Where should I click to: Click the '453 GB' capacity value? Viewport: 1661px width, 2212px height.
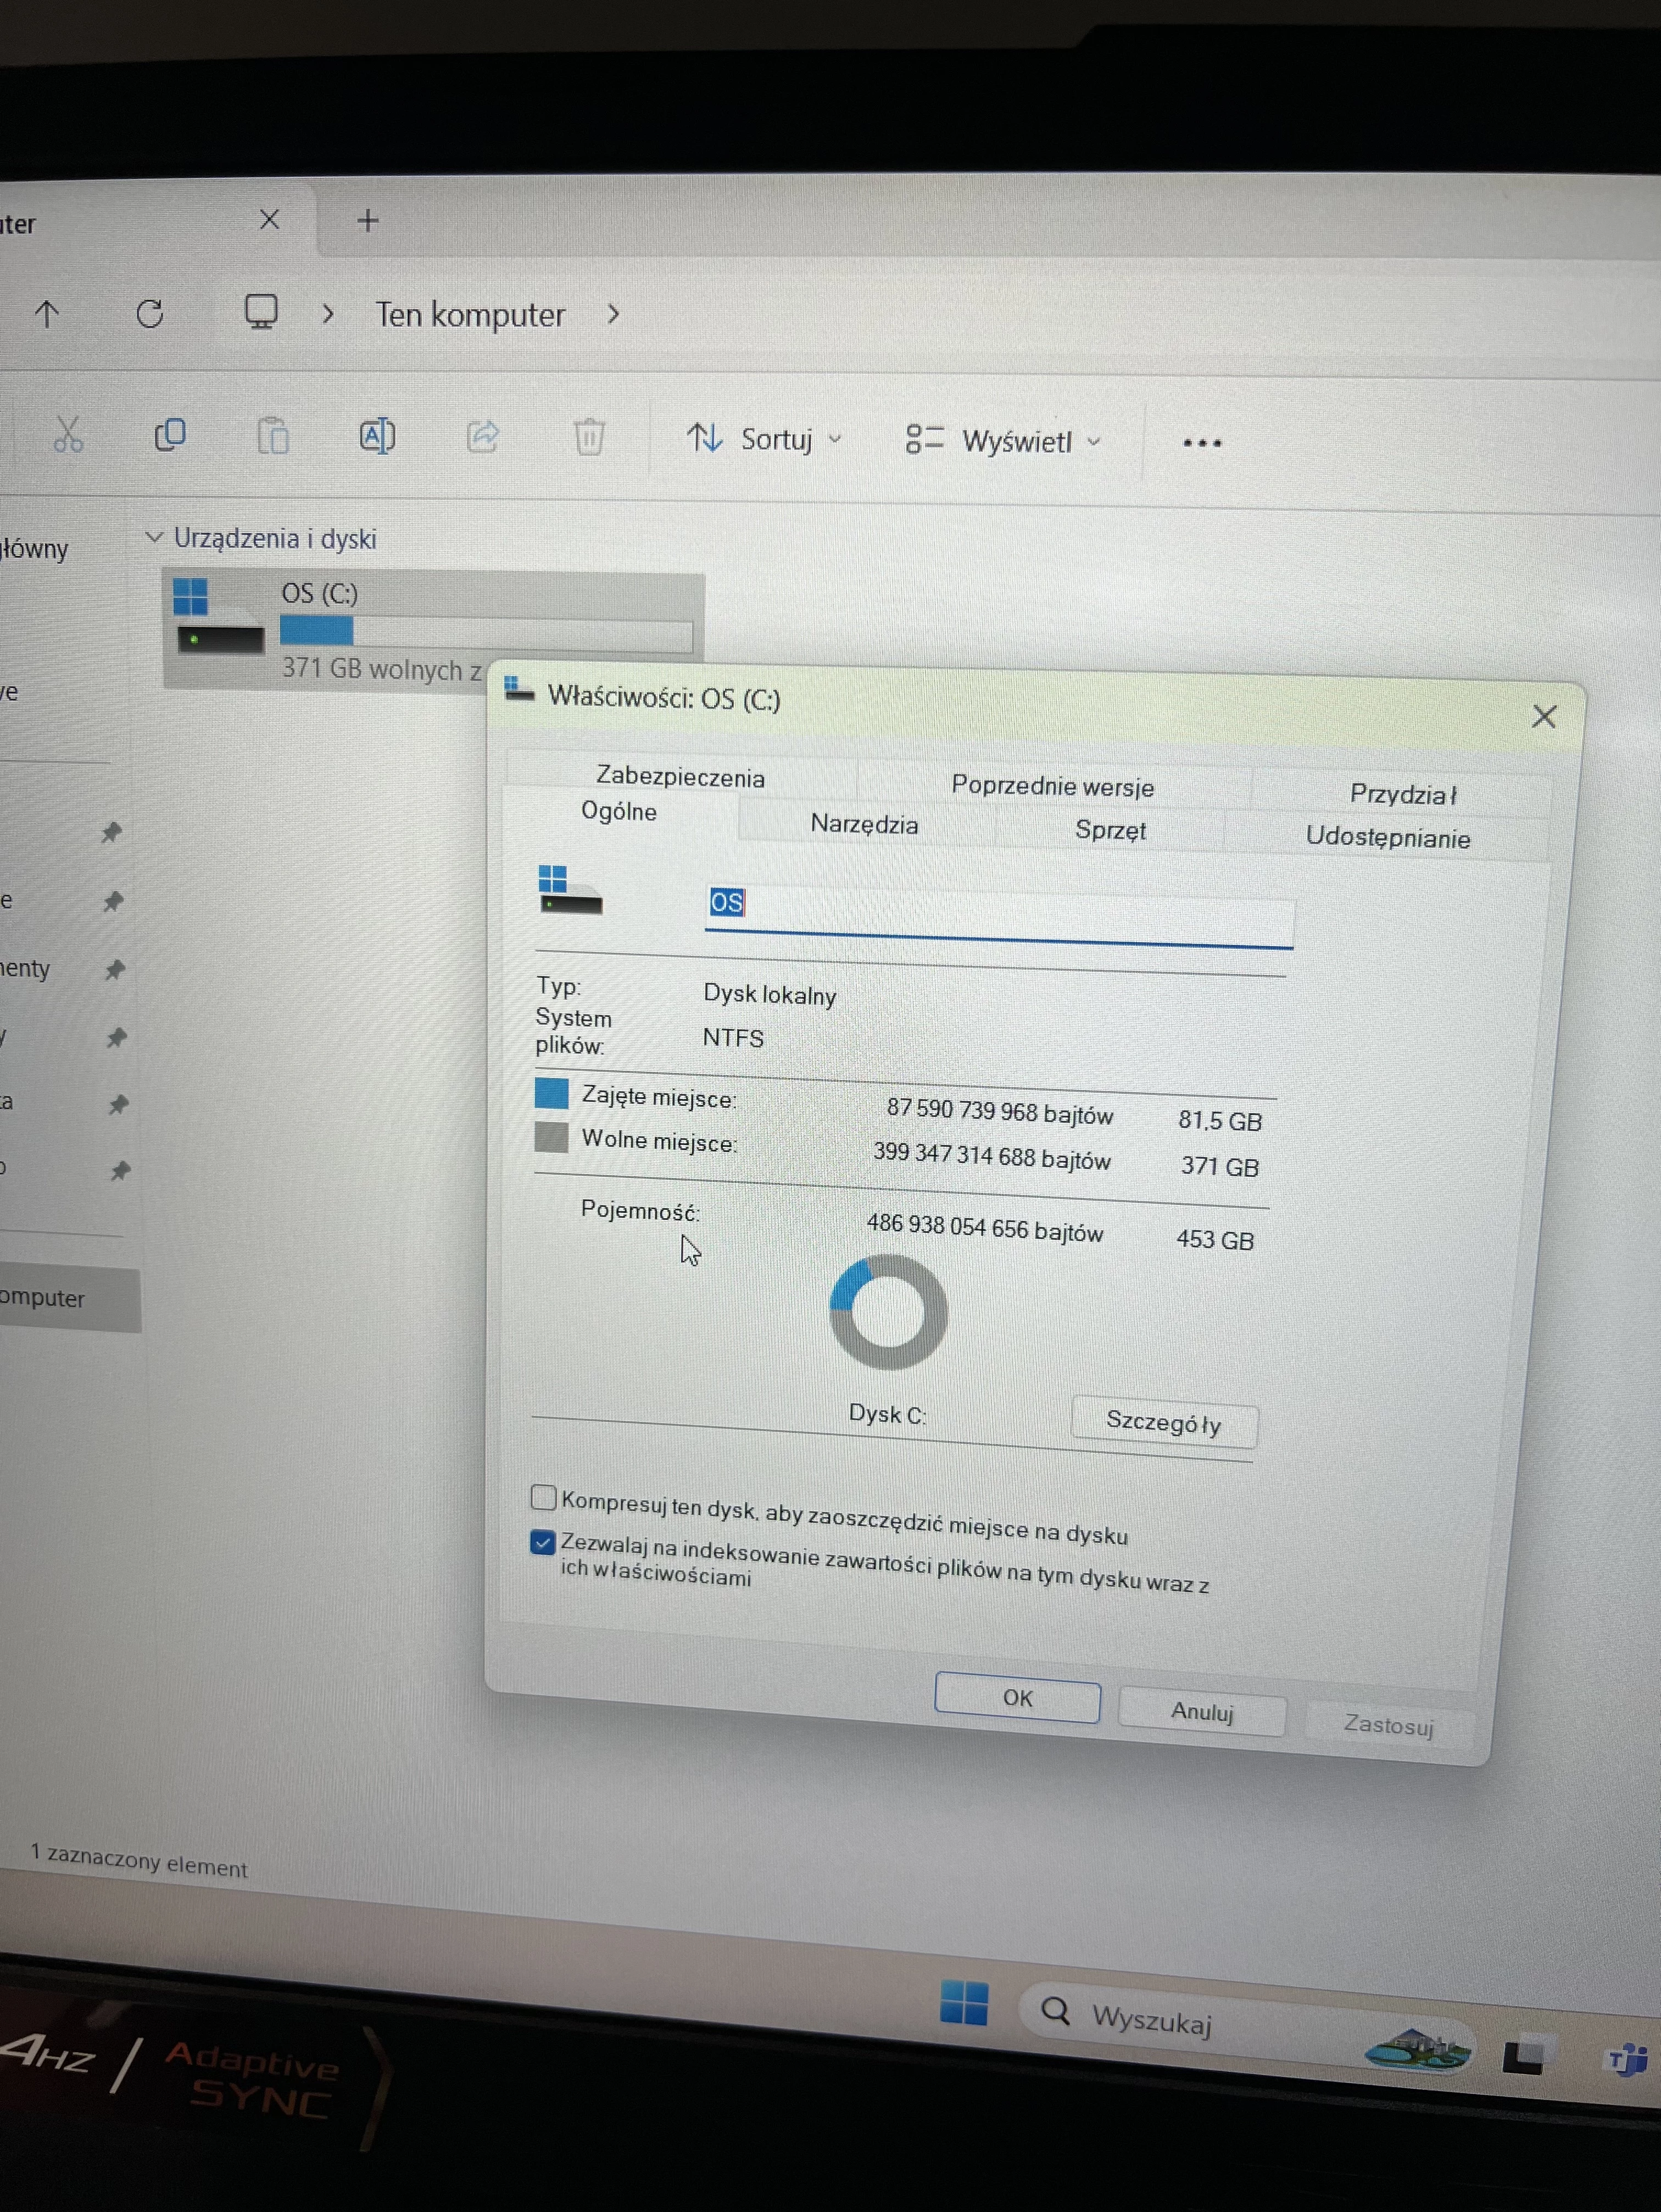1215,1240
